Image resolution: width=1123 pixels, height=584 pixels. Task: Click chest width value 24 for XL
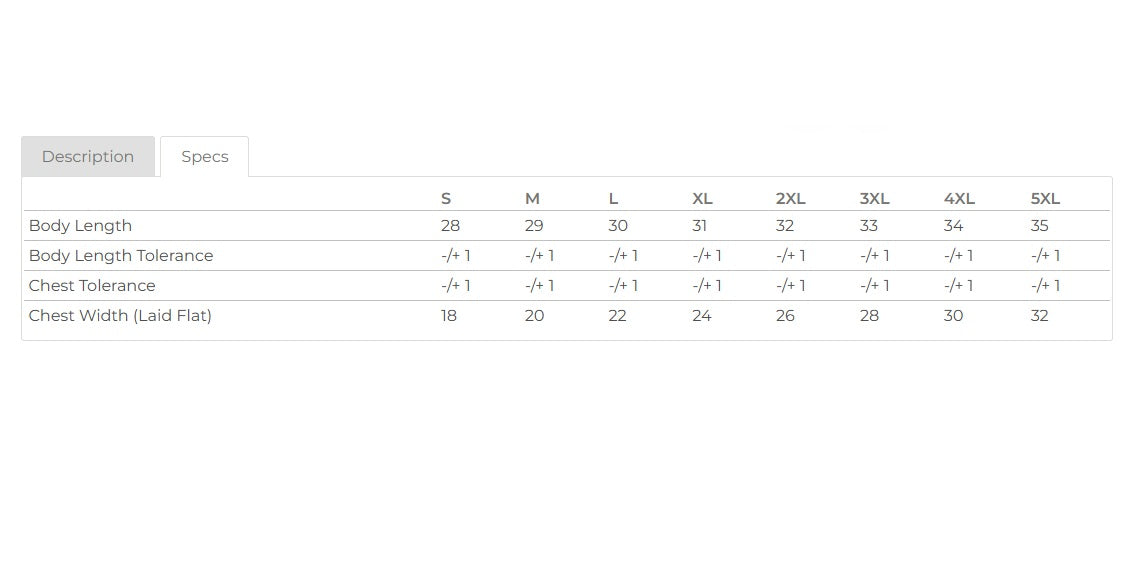pos(702,316)
